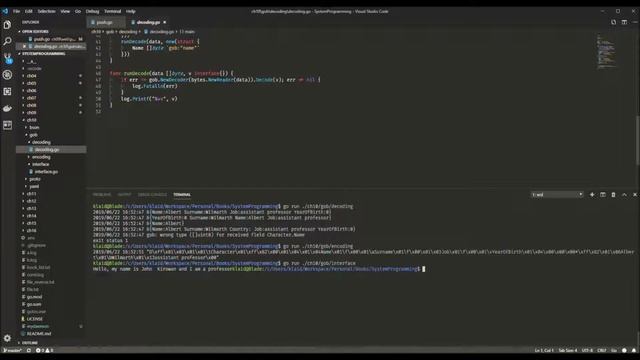Image resolution: width=640 pixels, height=360 pixels.
Task: Kill the terminal with trash icon
Action: click(613, 195)
